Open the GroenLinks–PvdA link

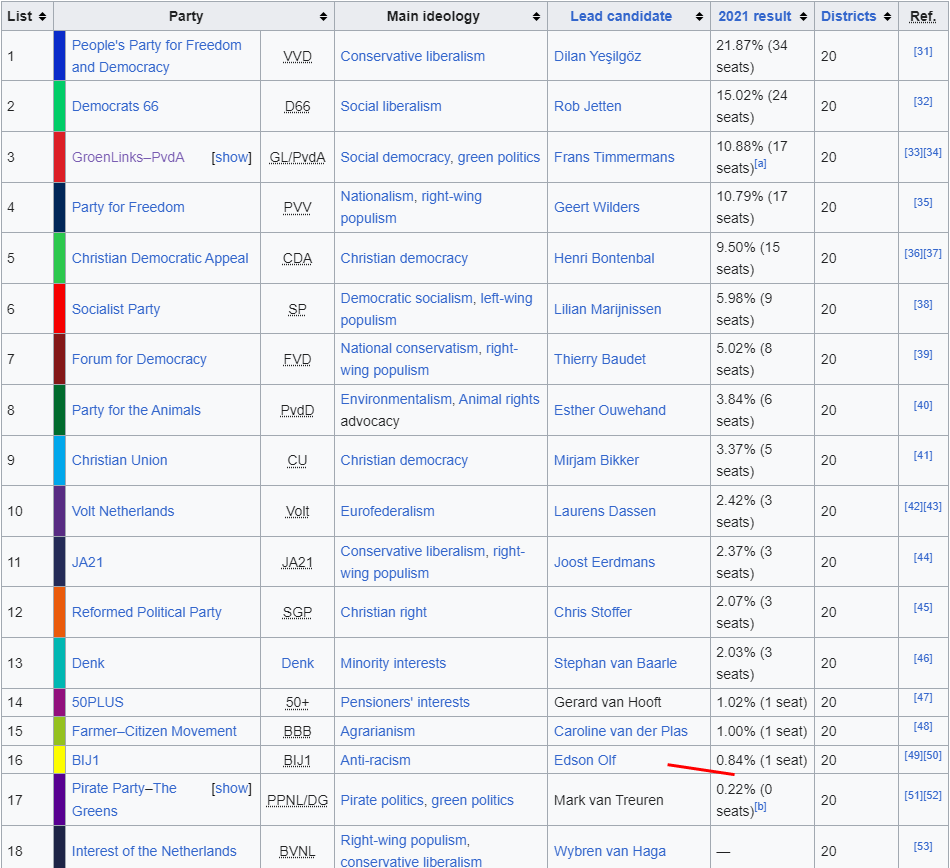click(x=128, y=157)
